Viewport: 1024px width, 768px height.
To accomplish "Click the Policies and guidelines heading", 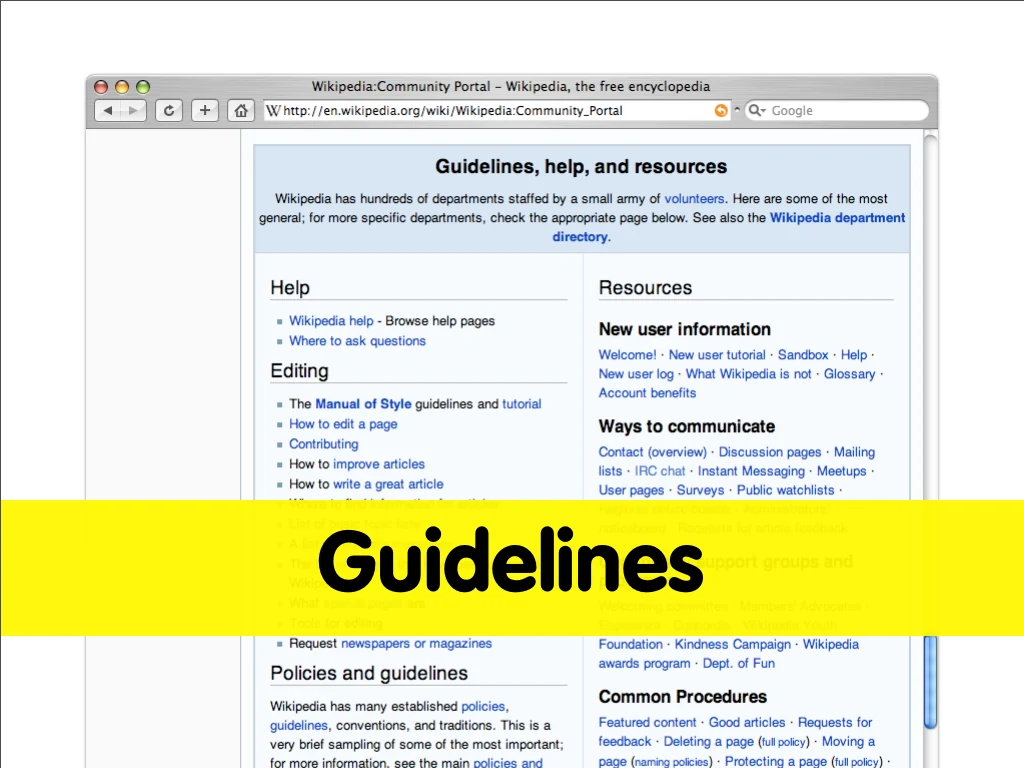I will coord(369,673).
